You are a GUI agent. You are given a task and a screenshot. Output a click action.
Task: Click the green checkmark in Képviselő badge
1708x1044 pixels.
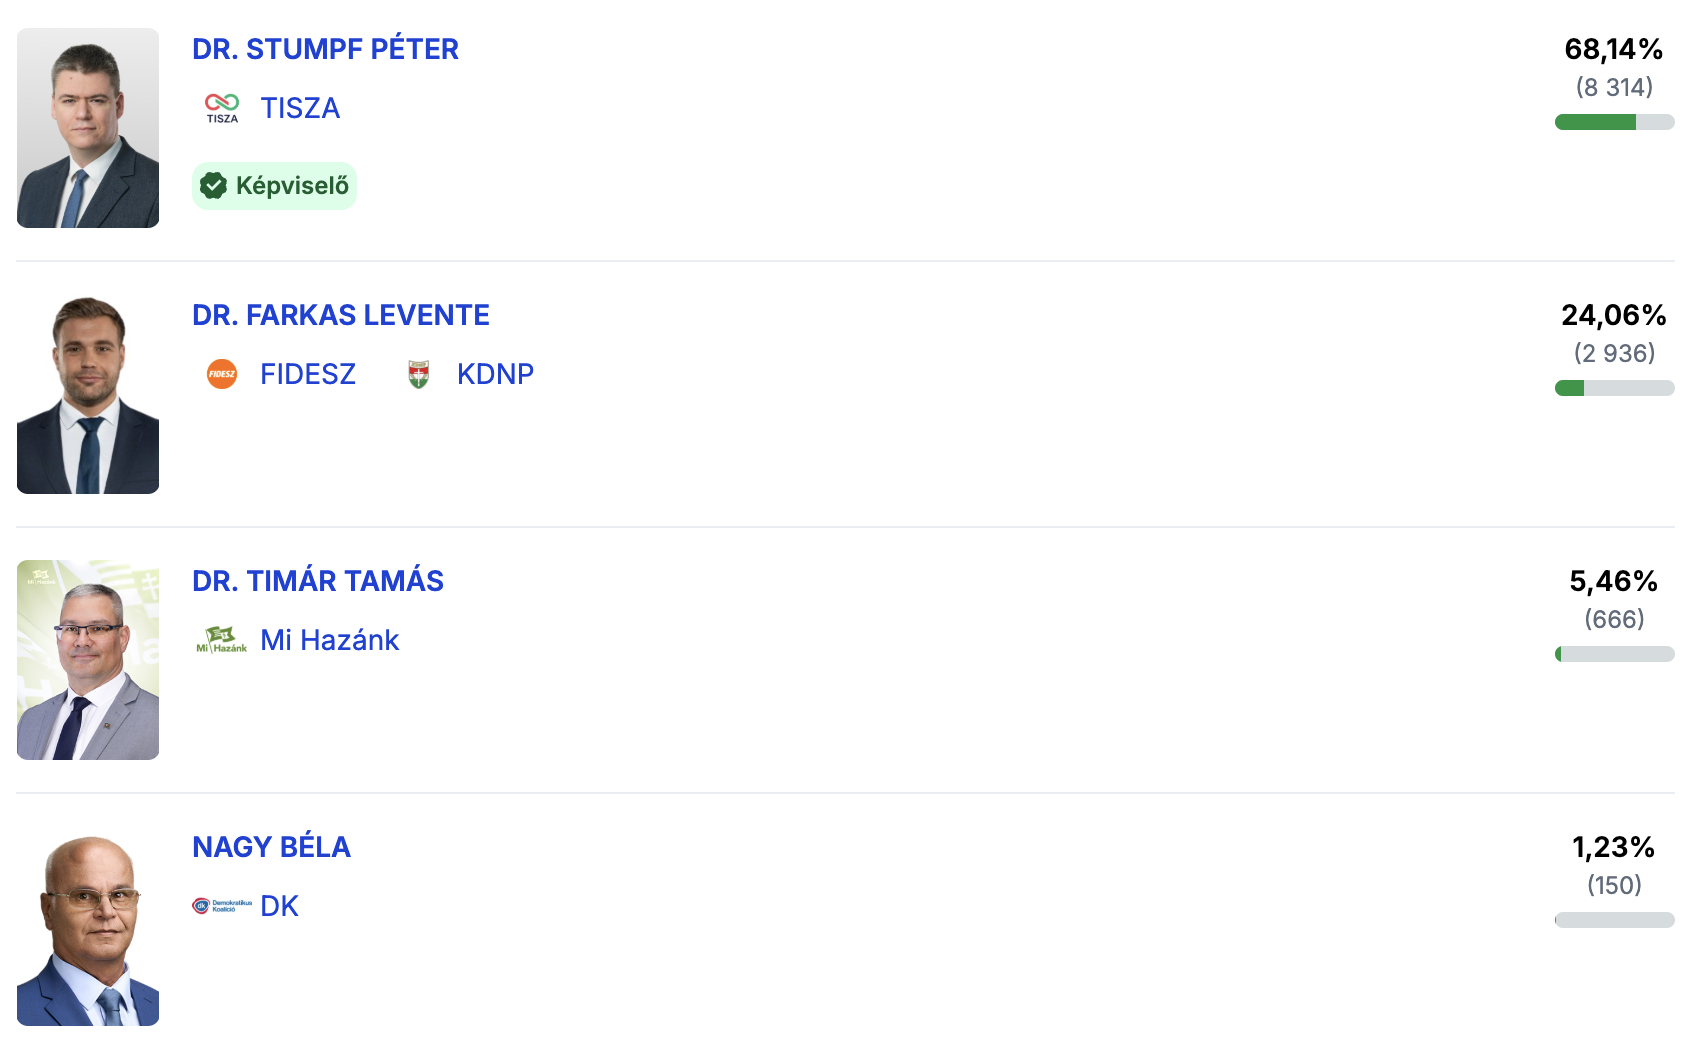click(x=213, y=186)
